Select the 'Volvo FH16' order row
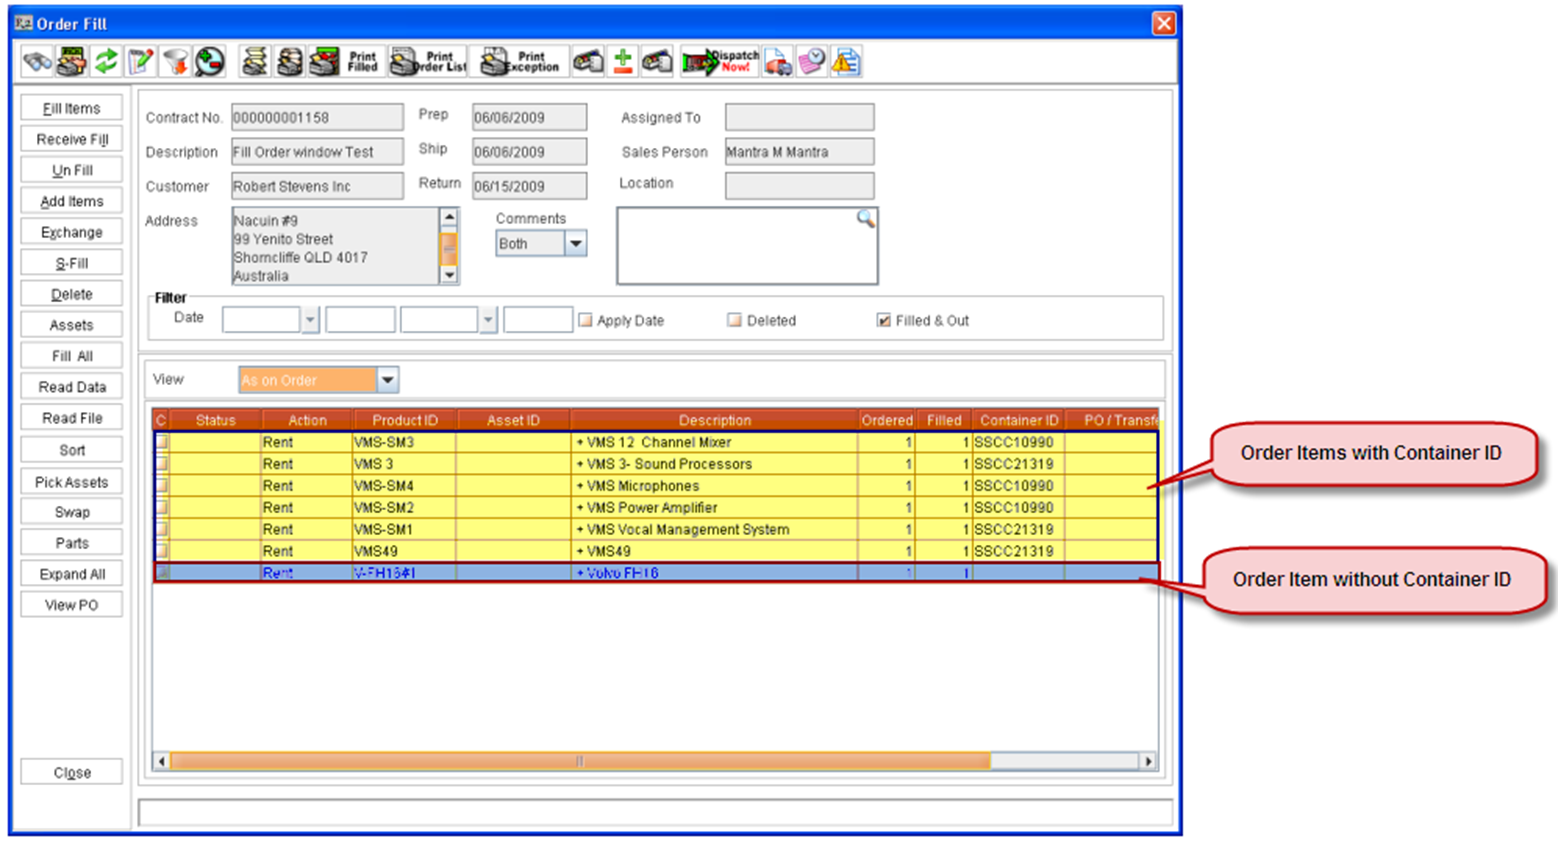The image size is (1558, 844). coord(656,573)
